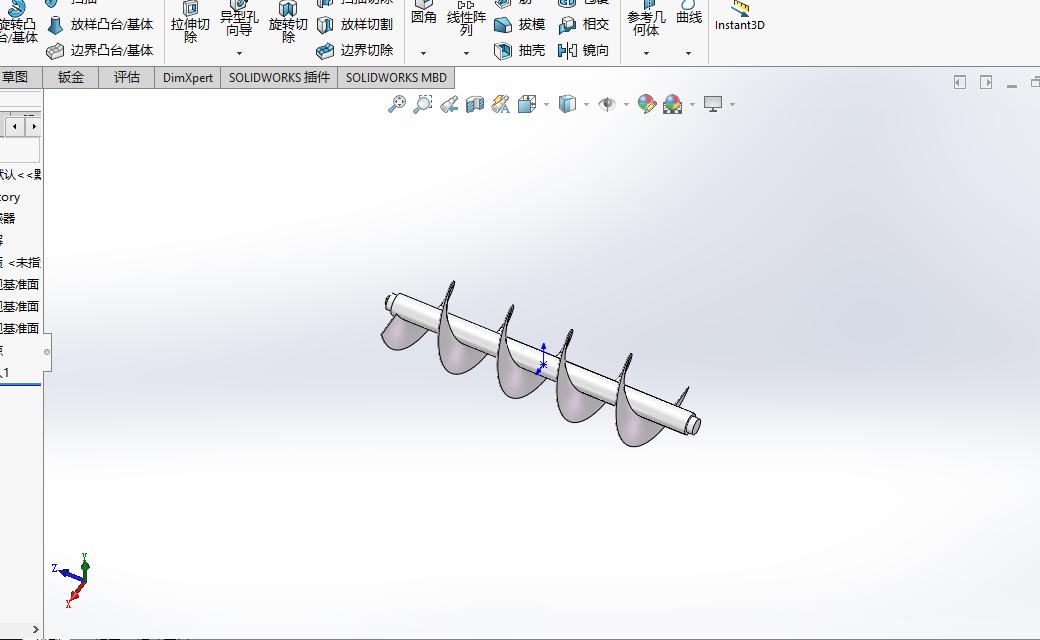Screen dimensions: 1040x640
Task: Click the Apply Scene icon
Action: [673, 104]
